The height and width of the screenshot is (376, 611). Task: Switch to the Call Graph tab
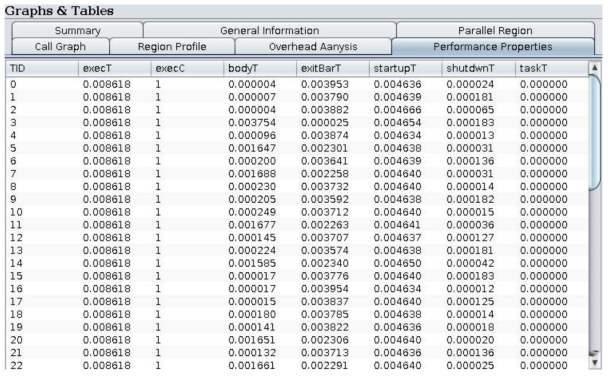[x=60, y=47]
